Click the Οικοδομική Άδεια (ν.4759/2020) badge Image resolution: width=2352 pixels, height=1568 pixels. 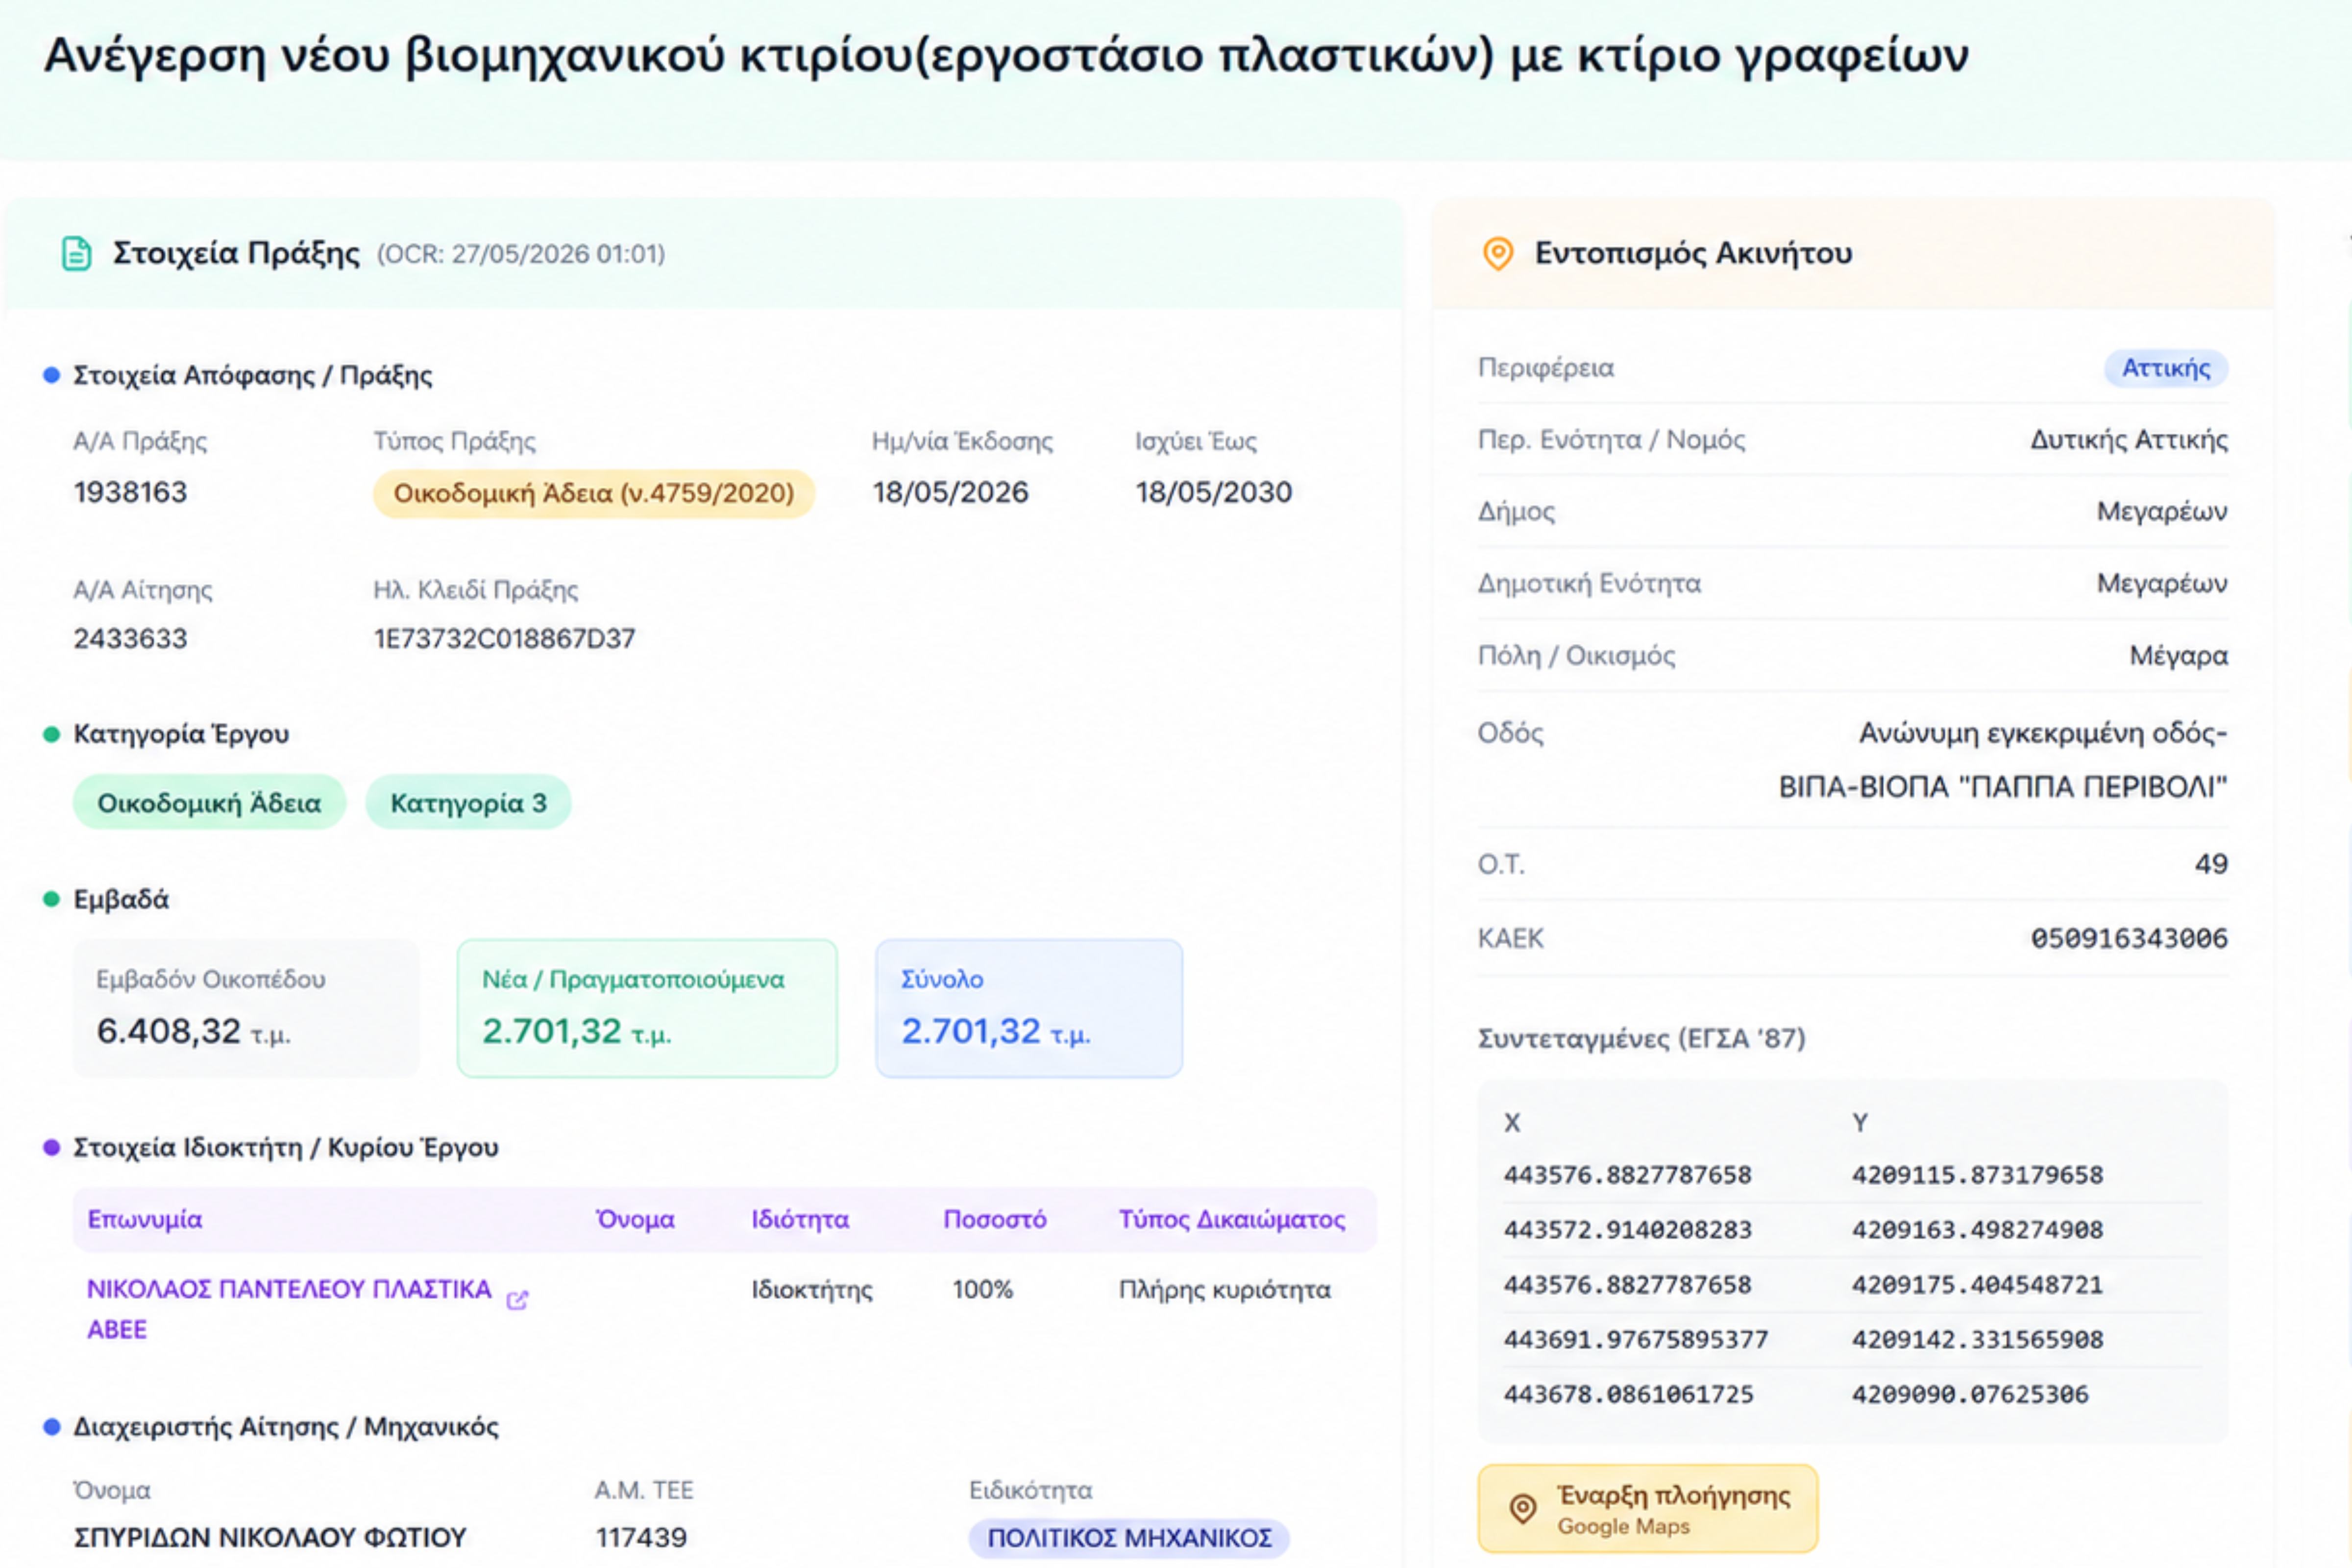click(594, 493)
